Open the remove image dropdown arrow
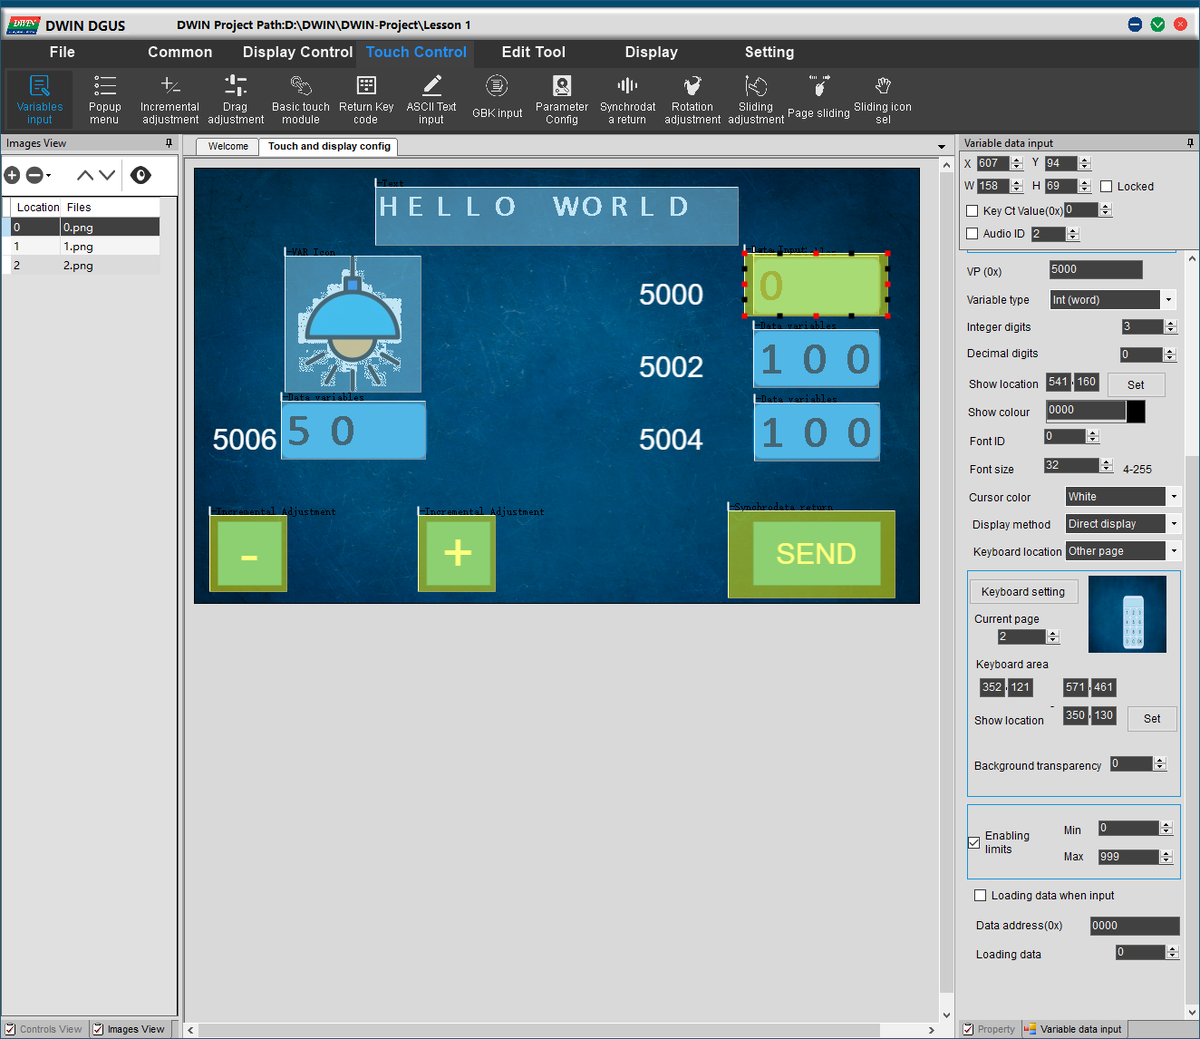 (48, 176)
